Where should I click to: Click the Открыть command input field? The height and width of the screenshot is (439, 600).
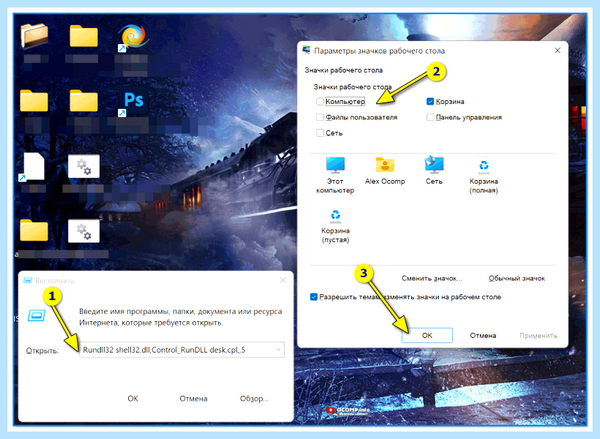pyautogui.click(x=182, y=350)
